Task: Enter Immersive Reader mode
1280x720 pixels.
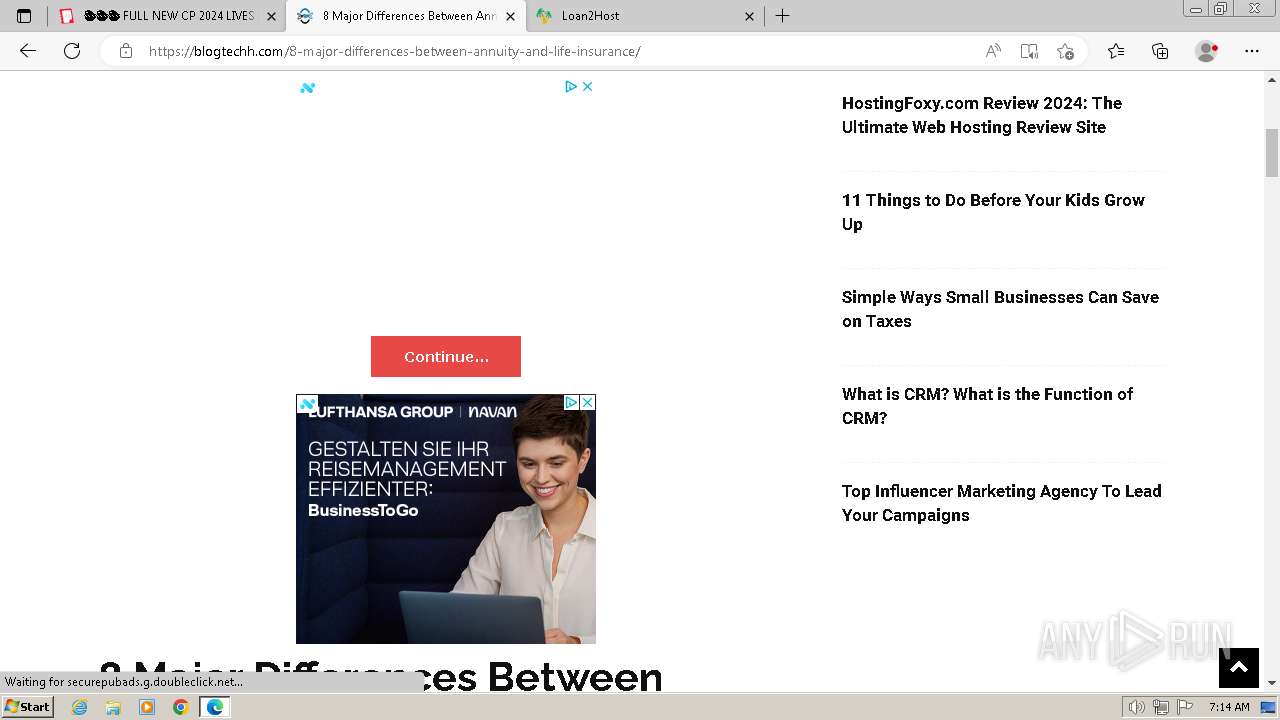Action: (1029, 51)
